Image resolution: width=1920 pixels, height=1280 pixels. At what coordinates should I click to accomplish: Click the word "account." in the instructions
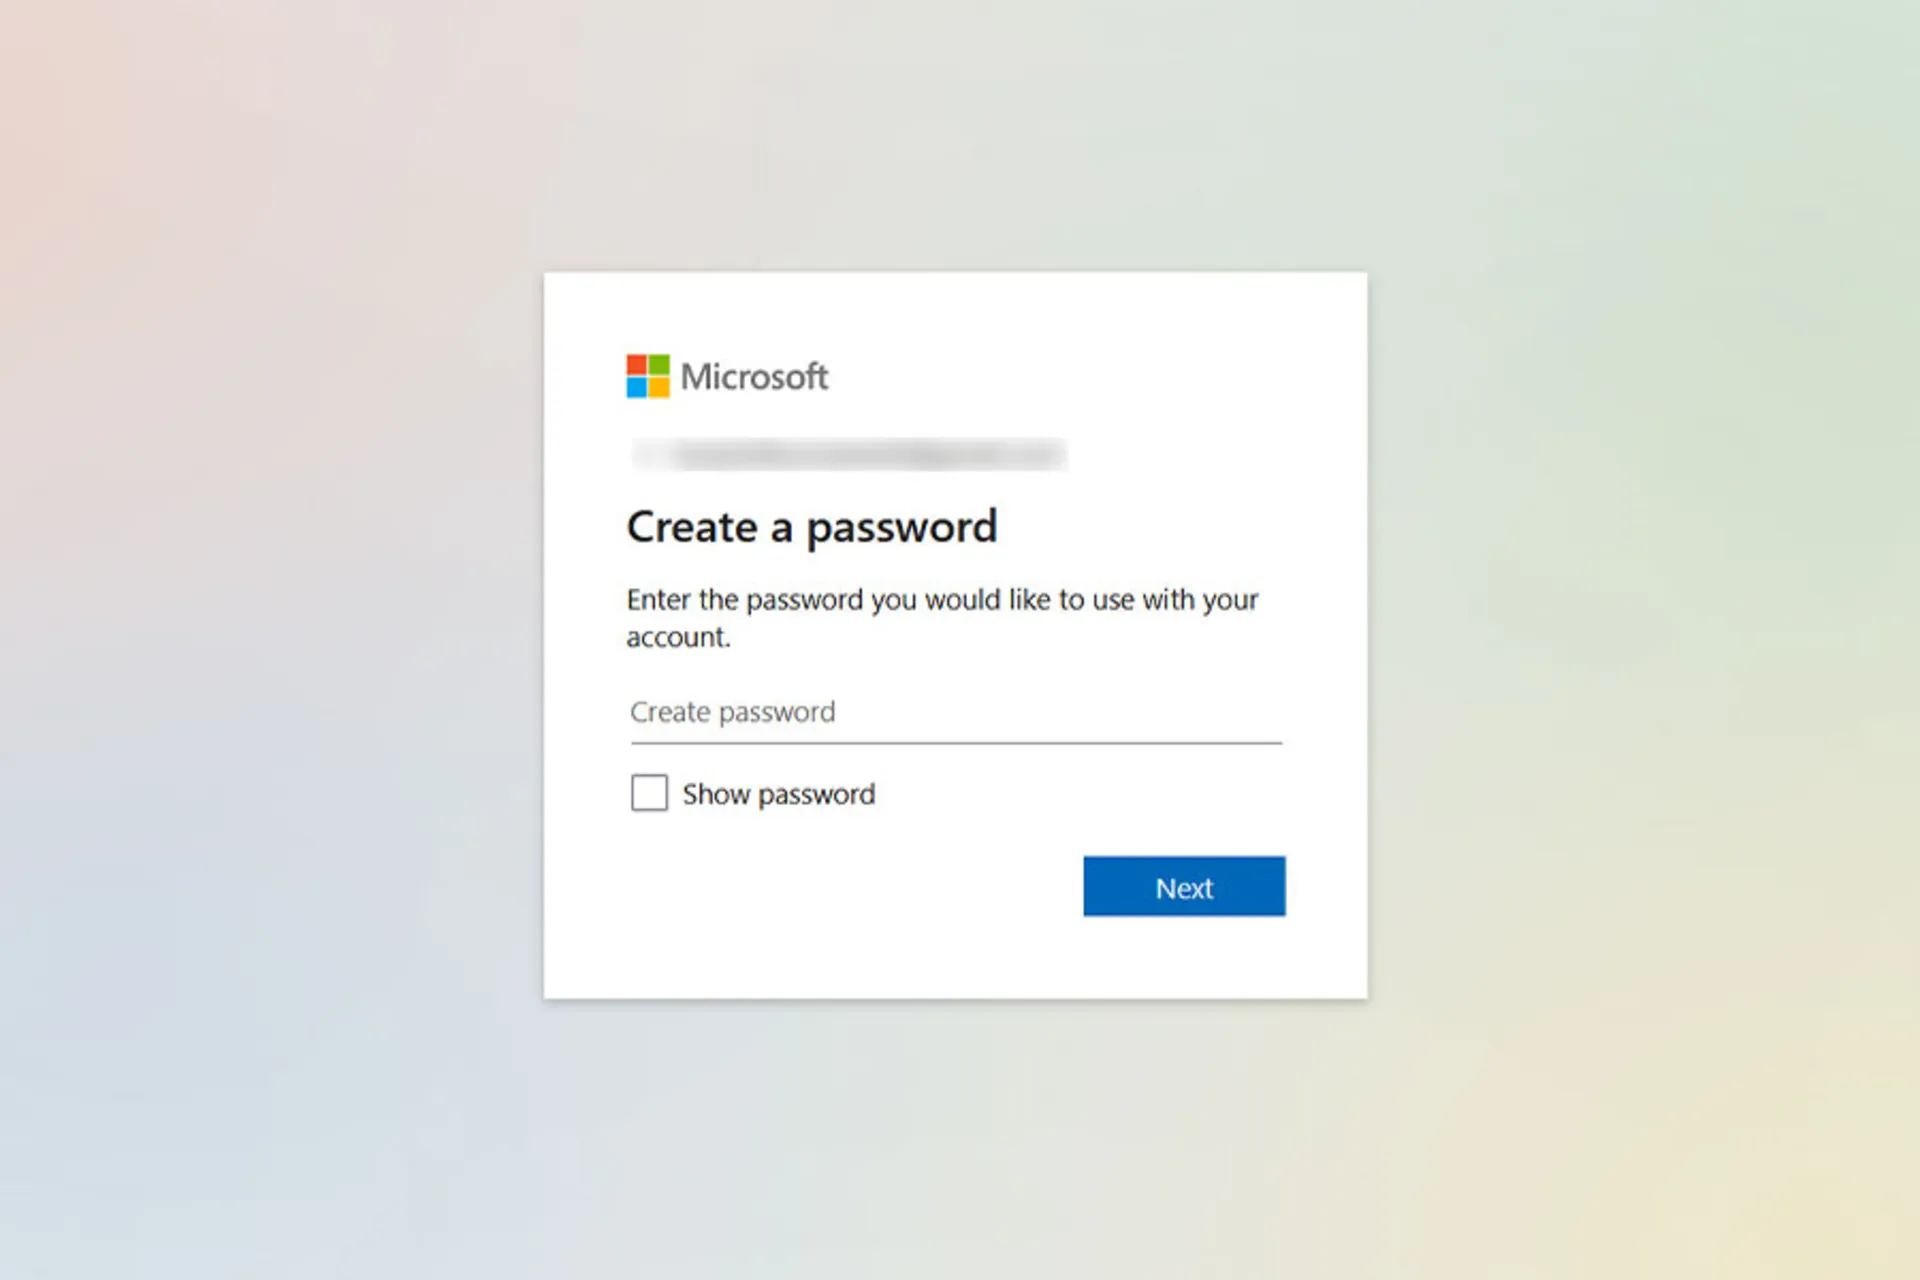(678, 637)
